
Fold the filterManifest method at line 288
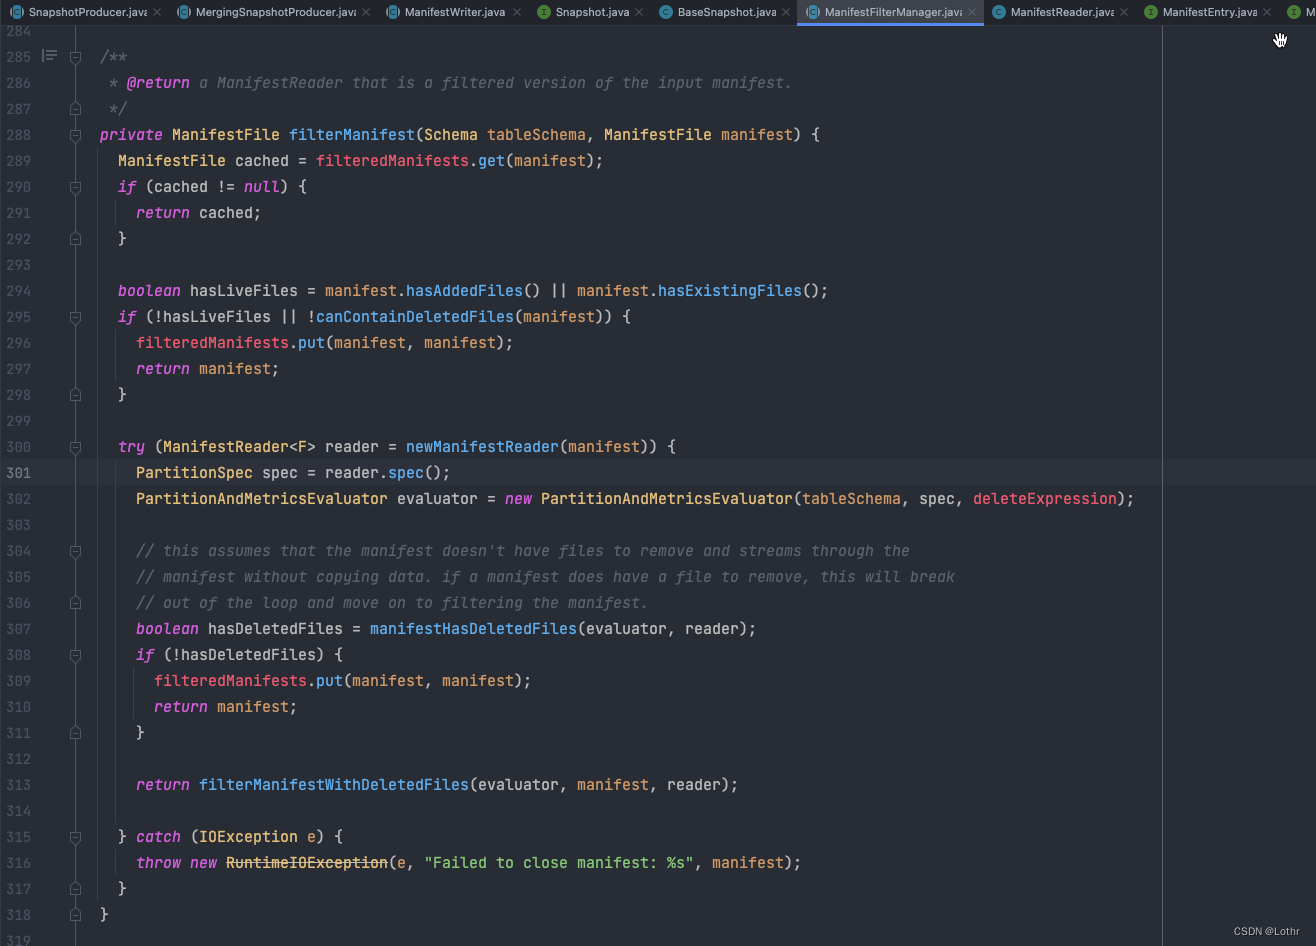[x=75, y=134]
